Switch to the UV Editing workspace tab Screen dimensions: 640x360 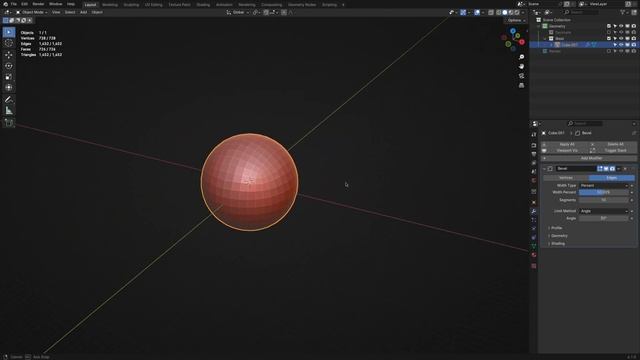[153, 4]
